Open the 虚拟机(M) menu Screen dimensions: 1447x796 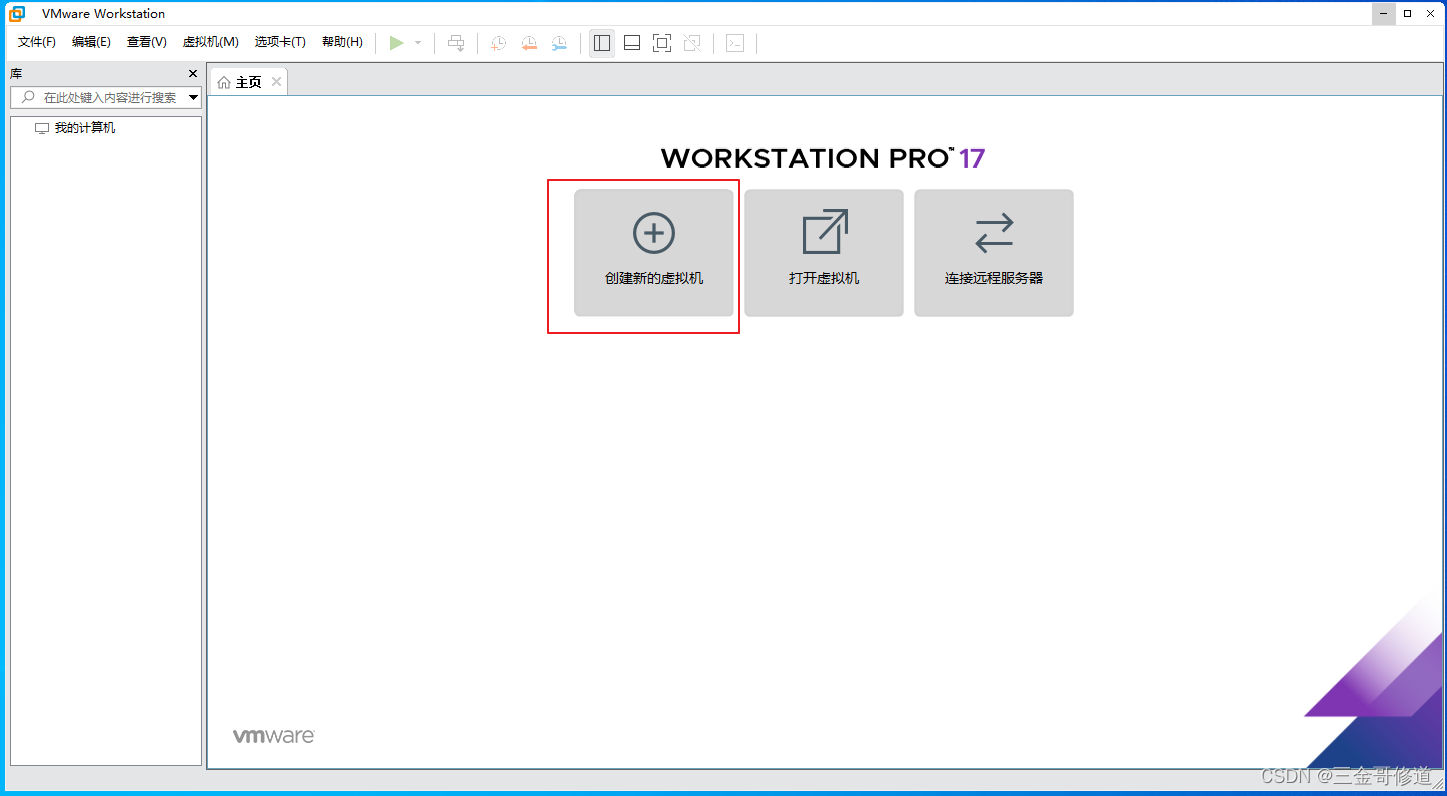click(x=210, y=42)
